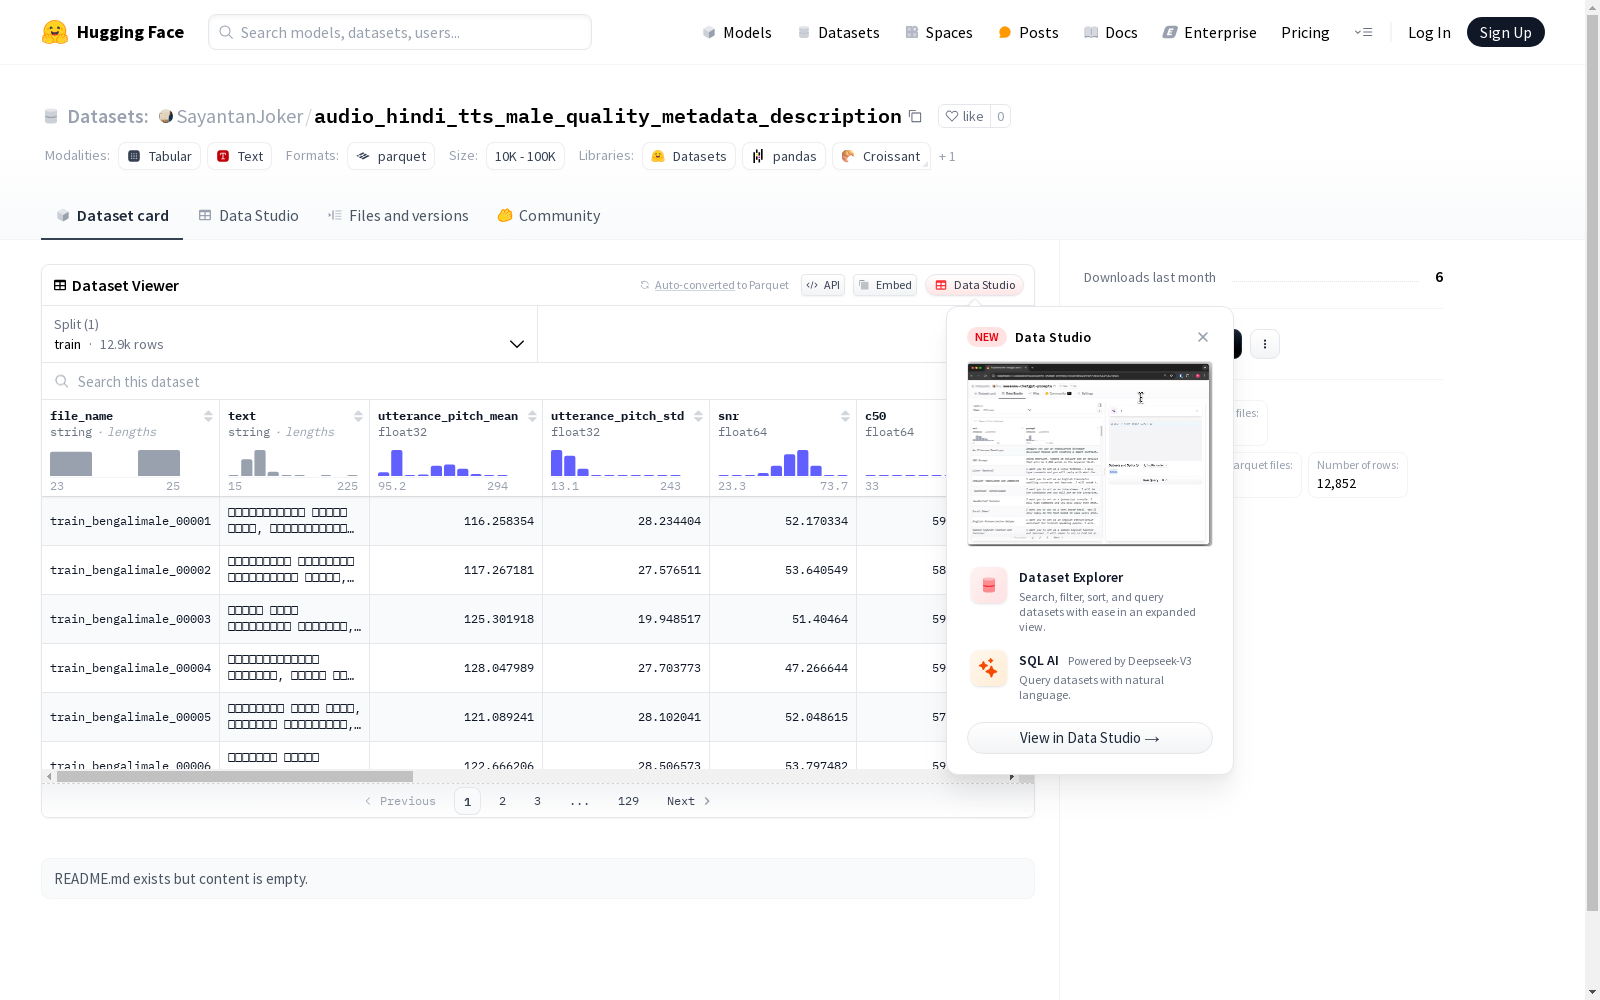Open the Dataset card tab
Screen dimensions: 1600x1000
pyautogui.click(x=112, y=216)
